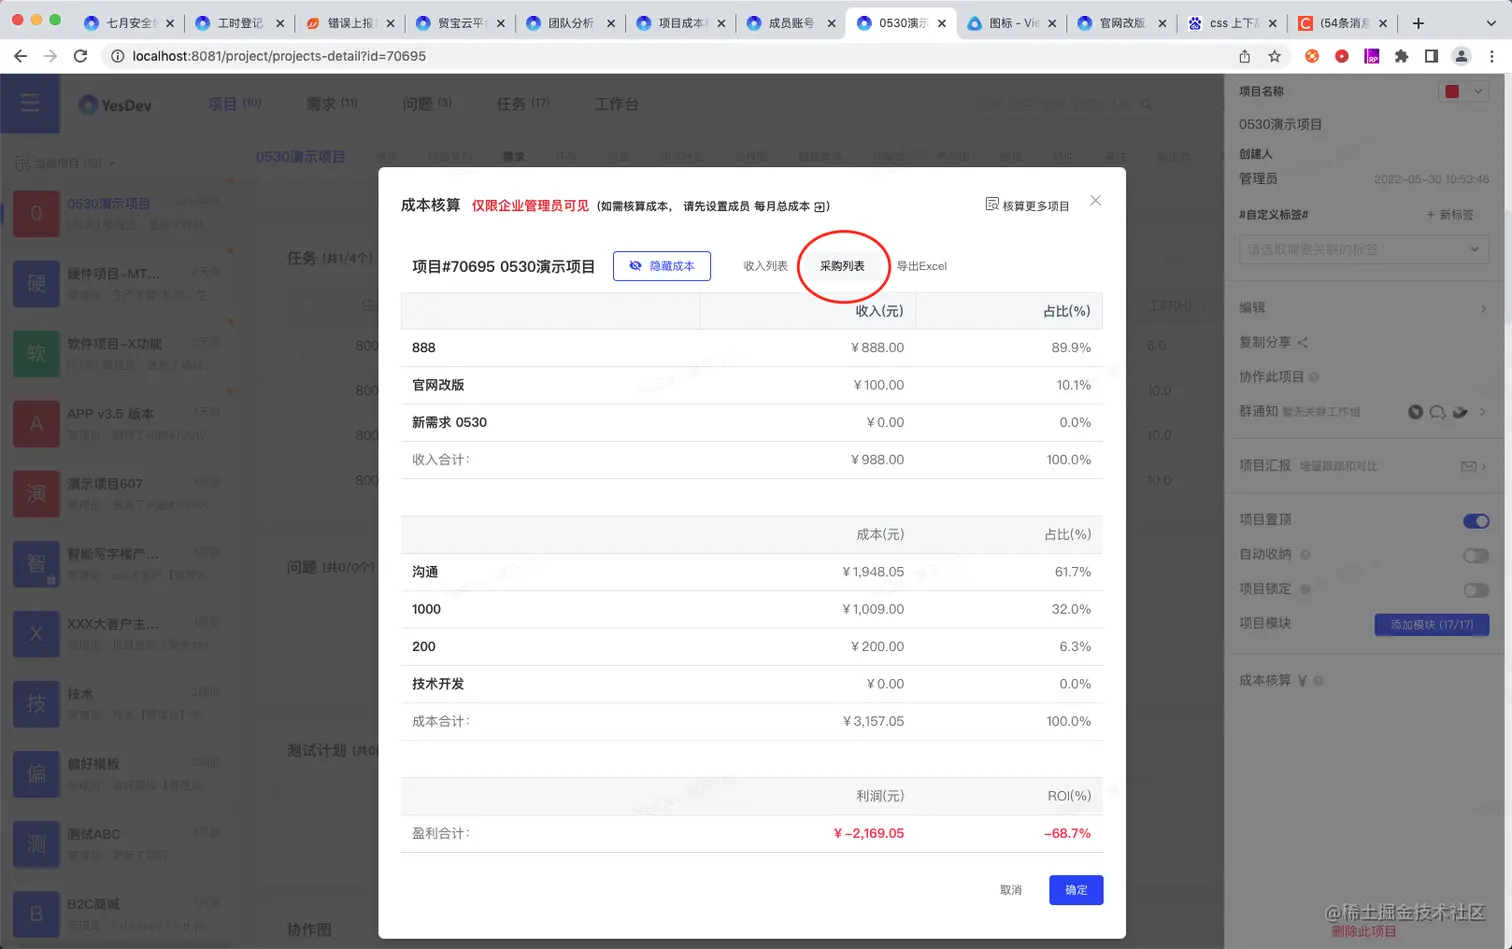Click the 确定 button

(1076, 889)
